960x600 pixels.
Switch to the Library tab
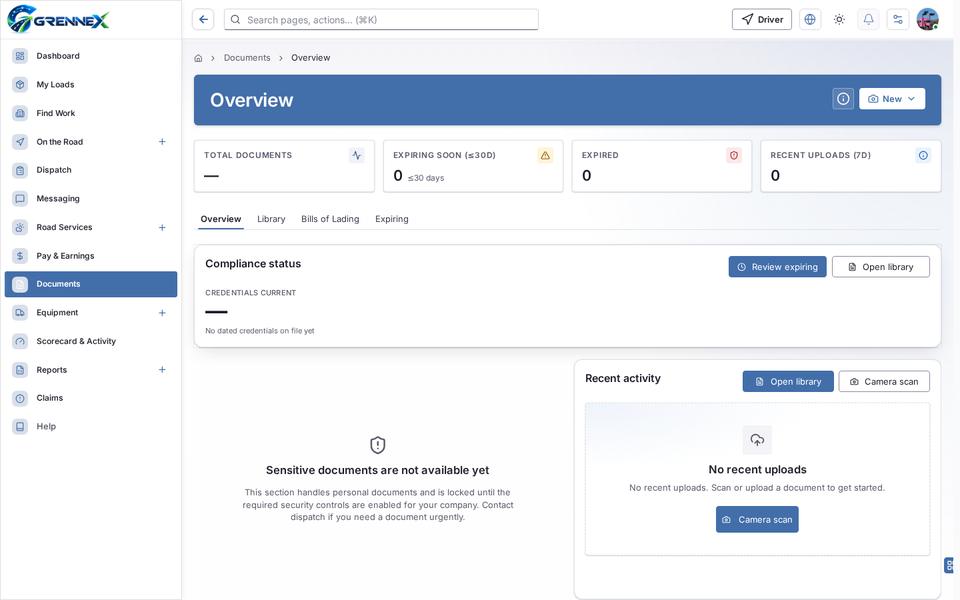click(x=271, y=219)
